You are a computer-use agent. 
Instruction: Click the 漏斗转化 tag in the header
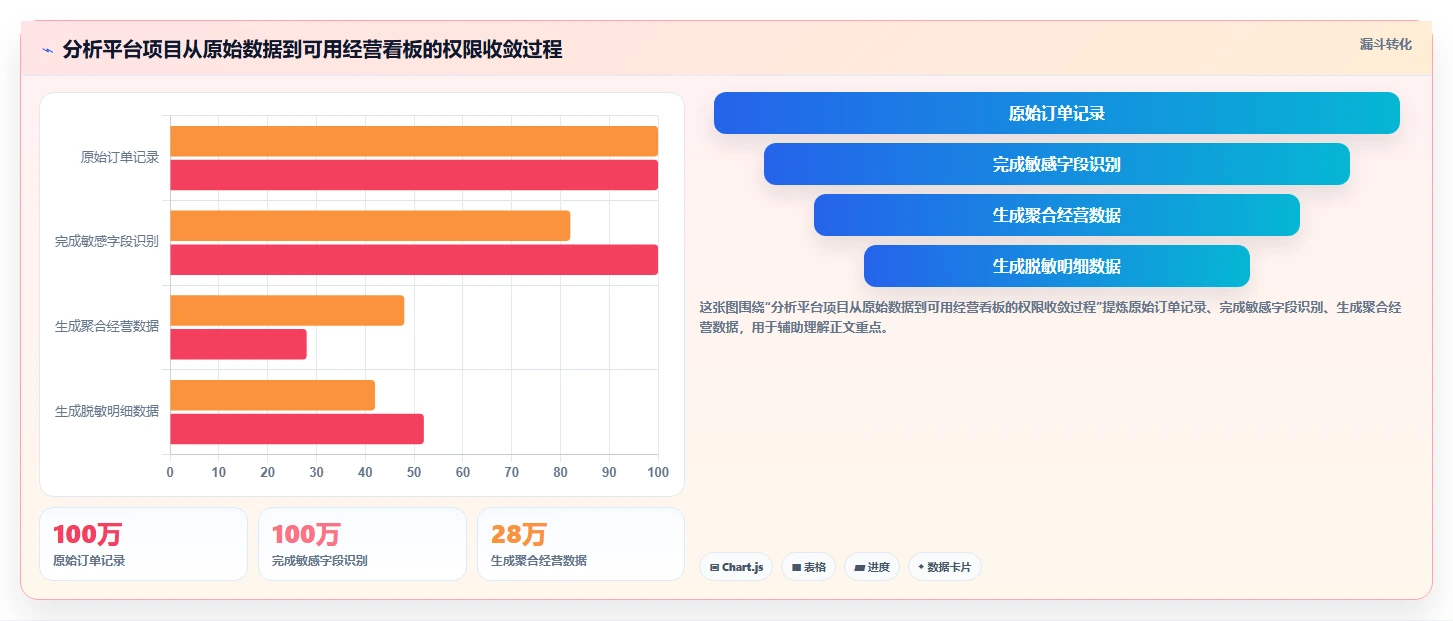point(1386,44)
